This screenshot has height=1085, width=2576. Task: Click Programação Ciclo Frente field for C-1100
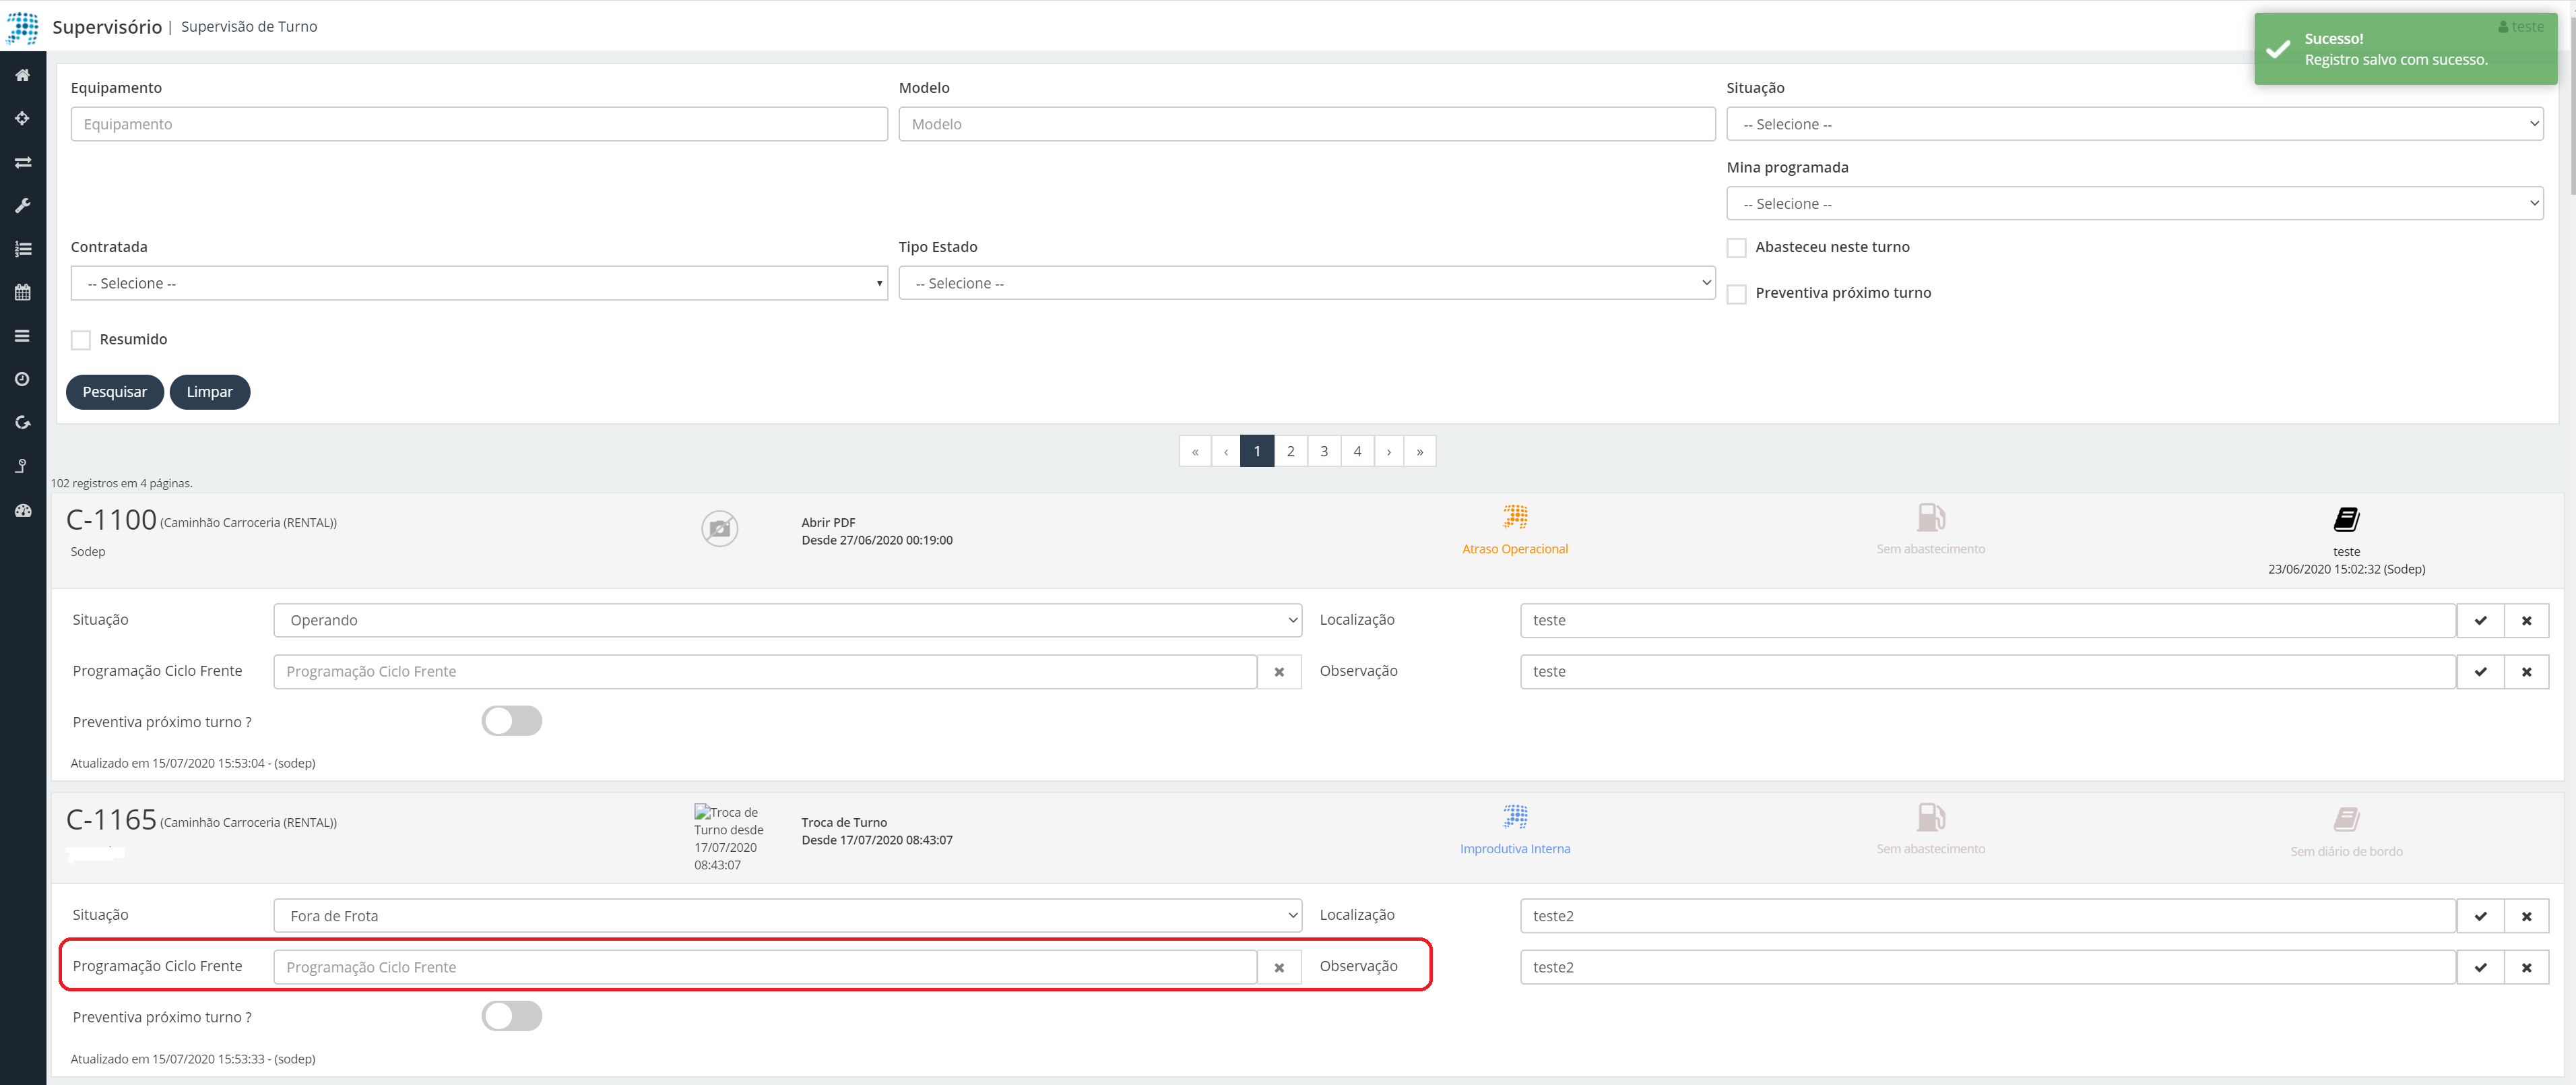(765, 672)
